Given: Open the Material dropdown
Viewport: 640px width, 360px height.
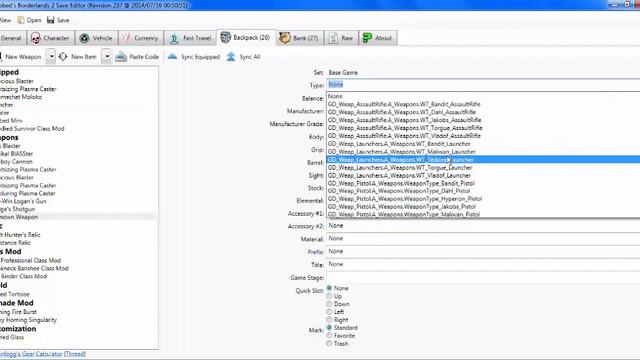Looking at the screenshot, I should click(483, 238).
